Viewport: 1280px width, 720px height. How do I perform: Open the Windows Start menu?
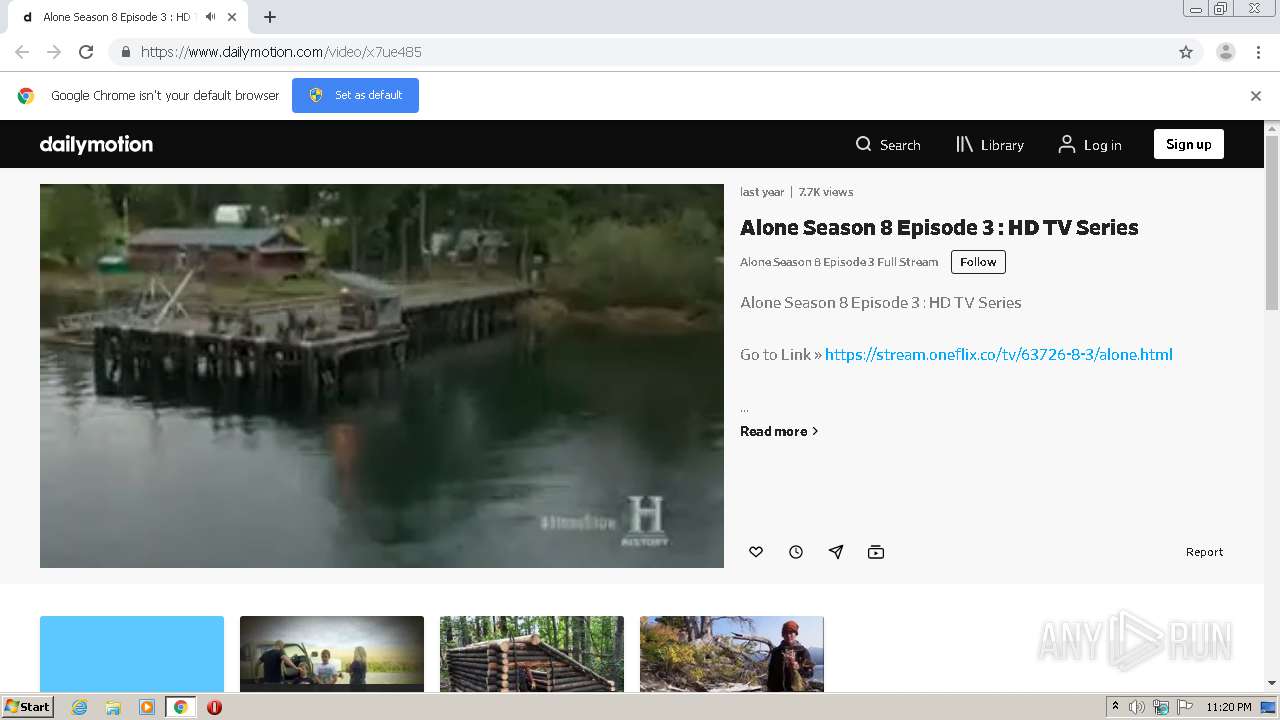28,707
